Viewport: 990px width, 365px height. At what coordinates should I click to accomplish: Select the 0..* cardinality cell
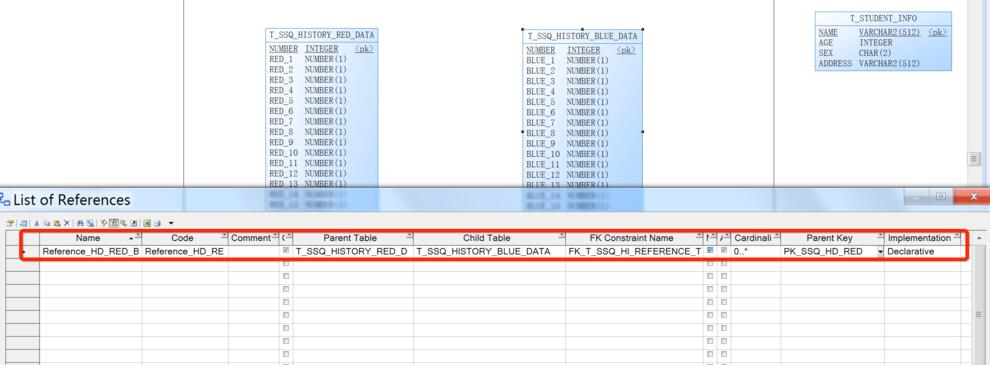[x=756, y=251]
